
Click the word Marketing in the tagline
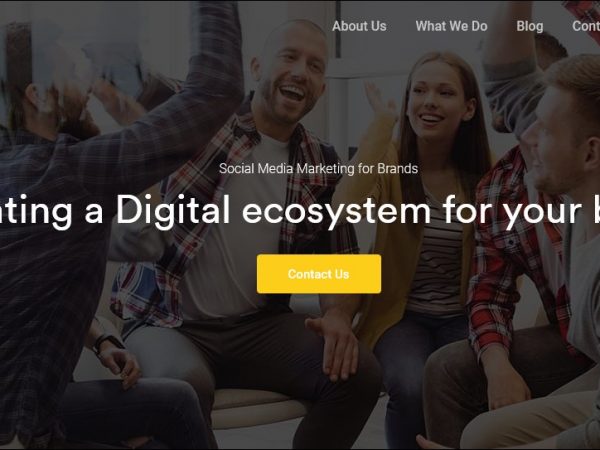click(x=326, y=169)
